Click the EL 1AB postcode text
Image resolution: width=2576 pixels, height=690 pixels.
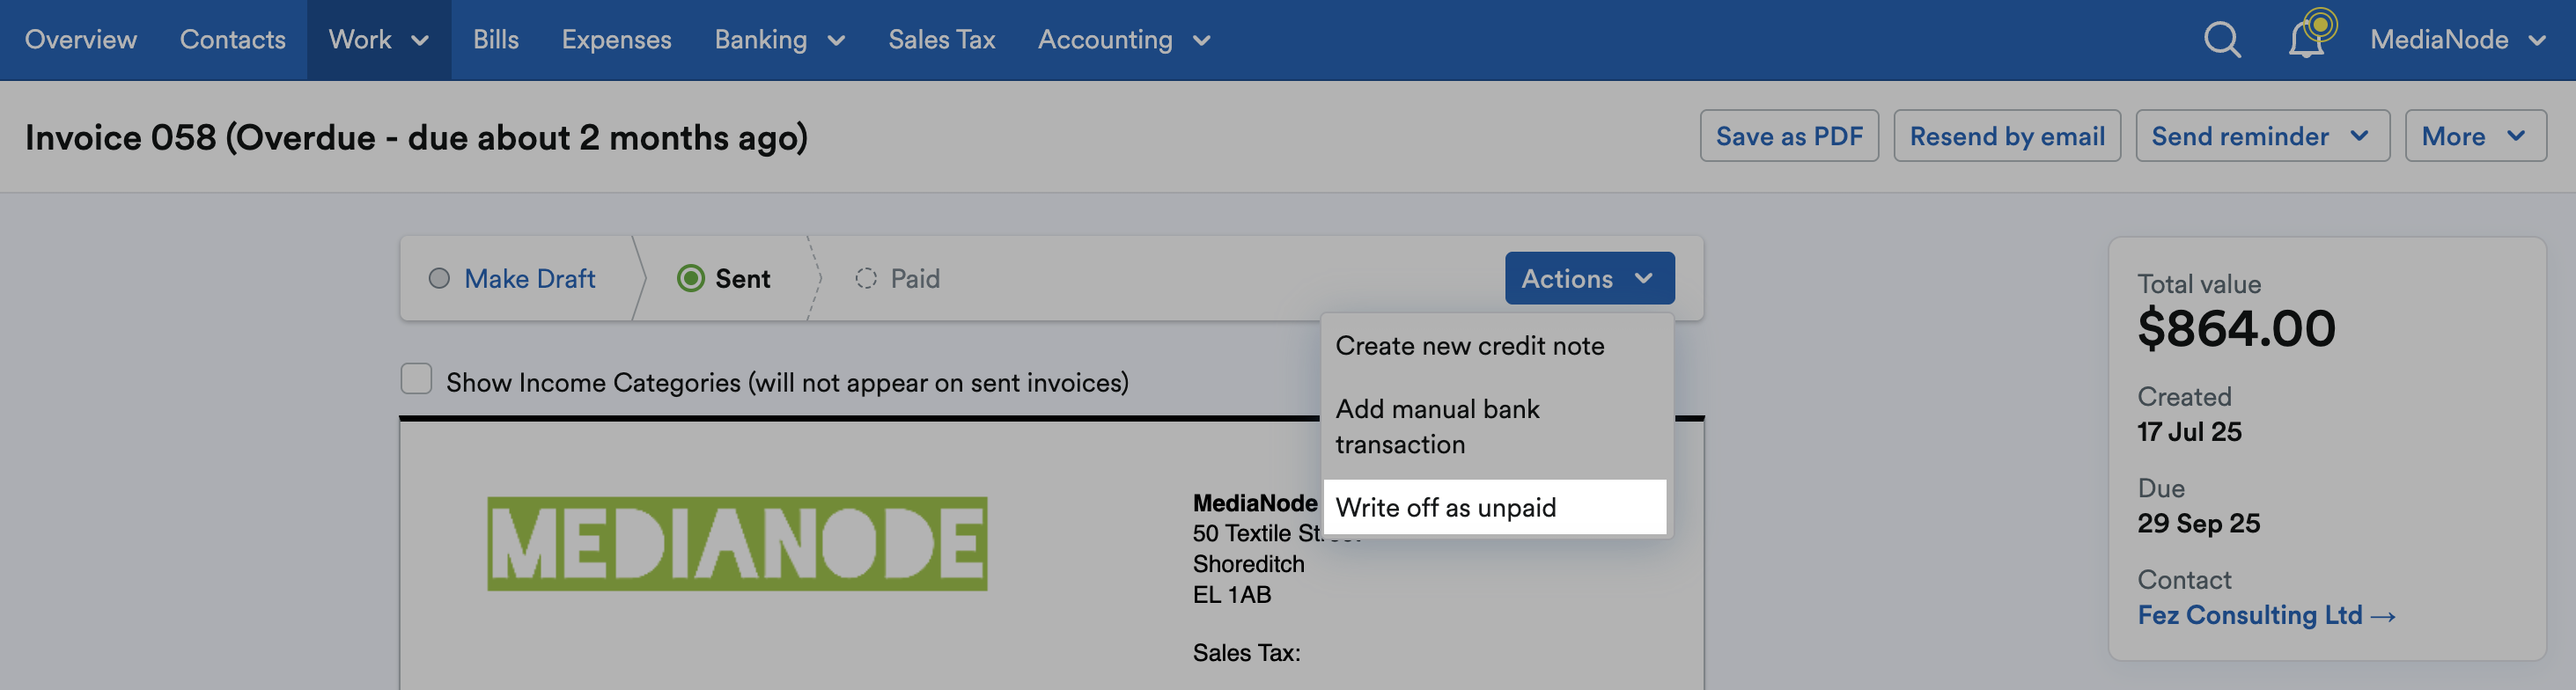coord(1231,595)
